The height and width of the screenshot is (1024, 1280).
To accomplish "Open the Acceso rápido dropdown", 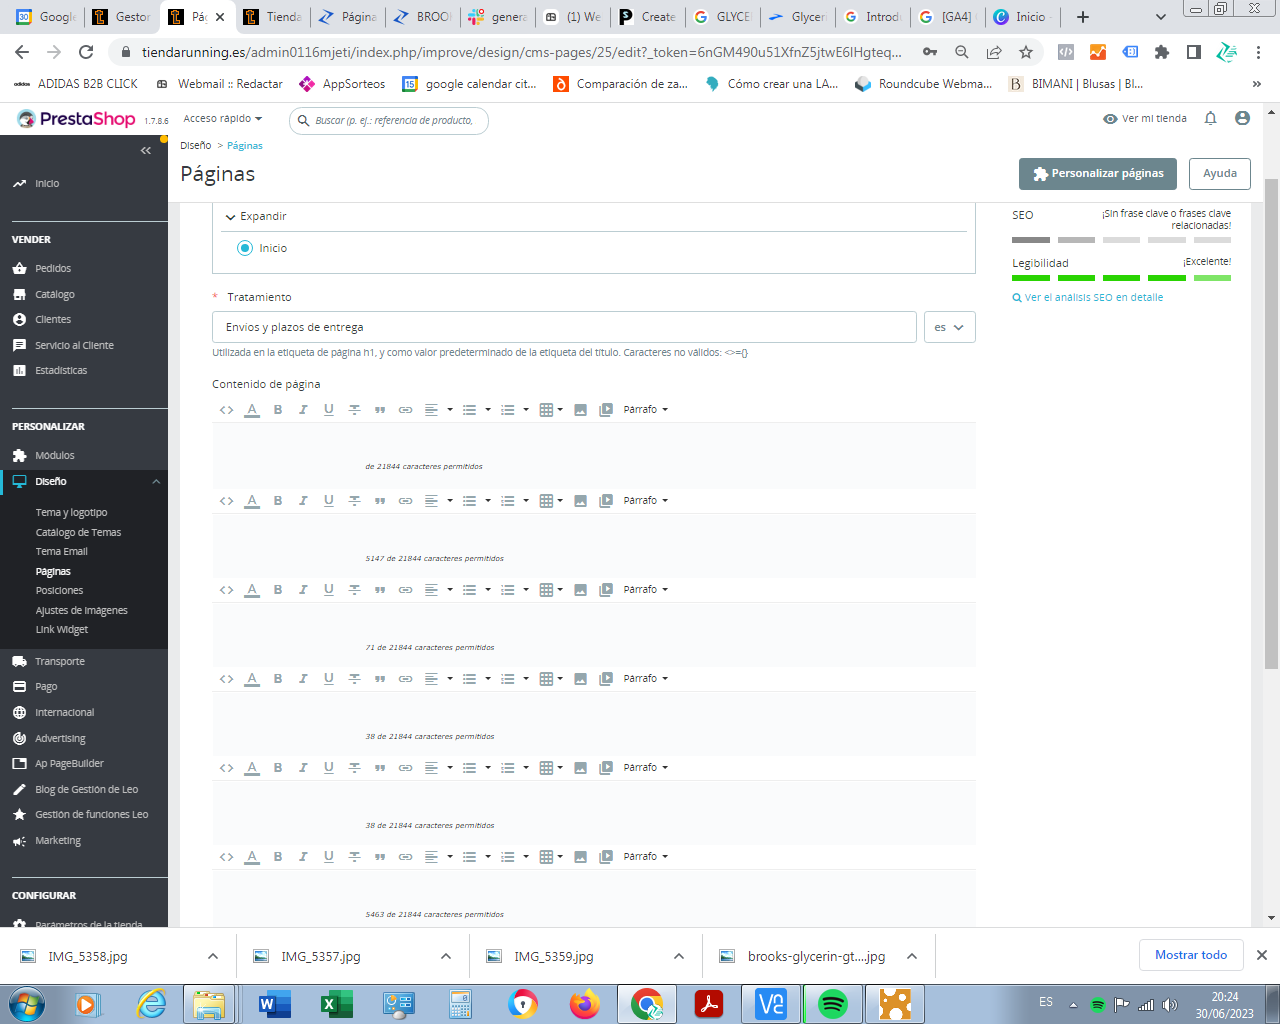I will (x=223, y=119).
